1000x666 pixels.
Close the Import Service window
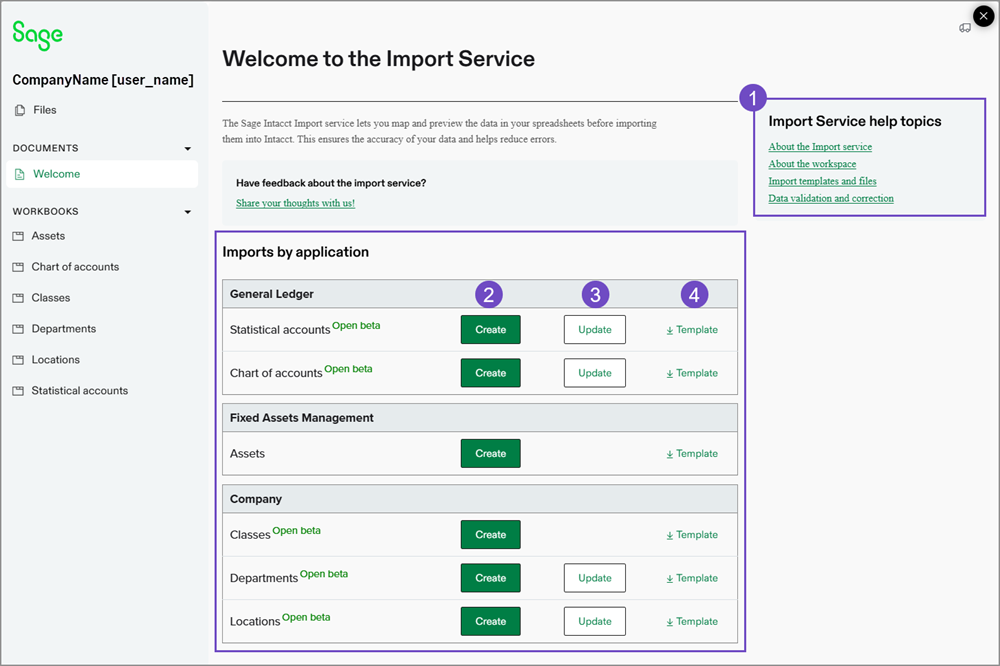coord(983,16)
